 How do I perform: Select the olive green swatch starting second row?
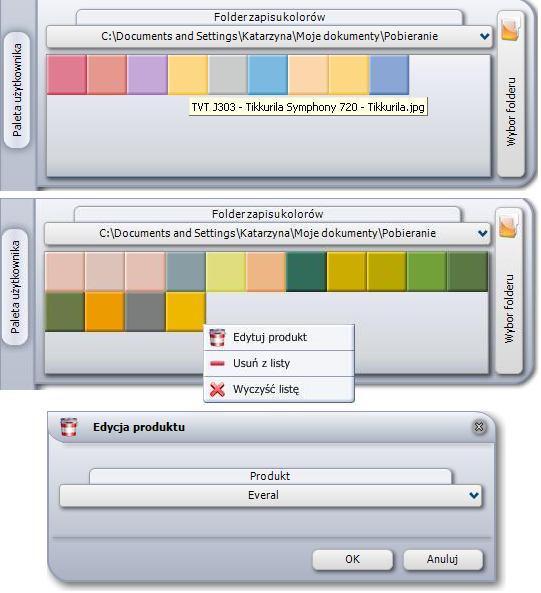pos(65,312)
